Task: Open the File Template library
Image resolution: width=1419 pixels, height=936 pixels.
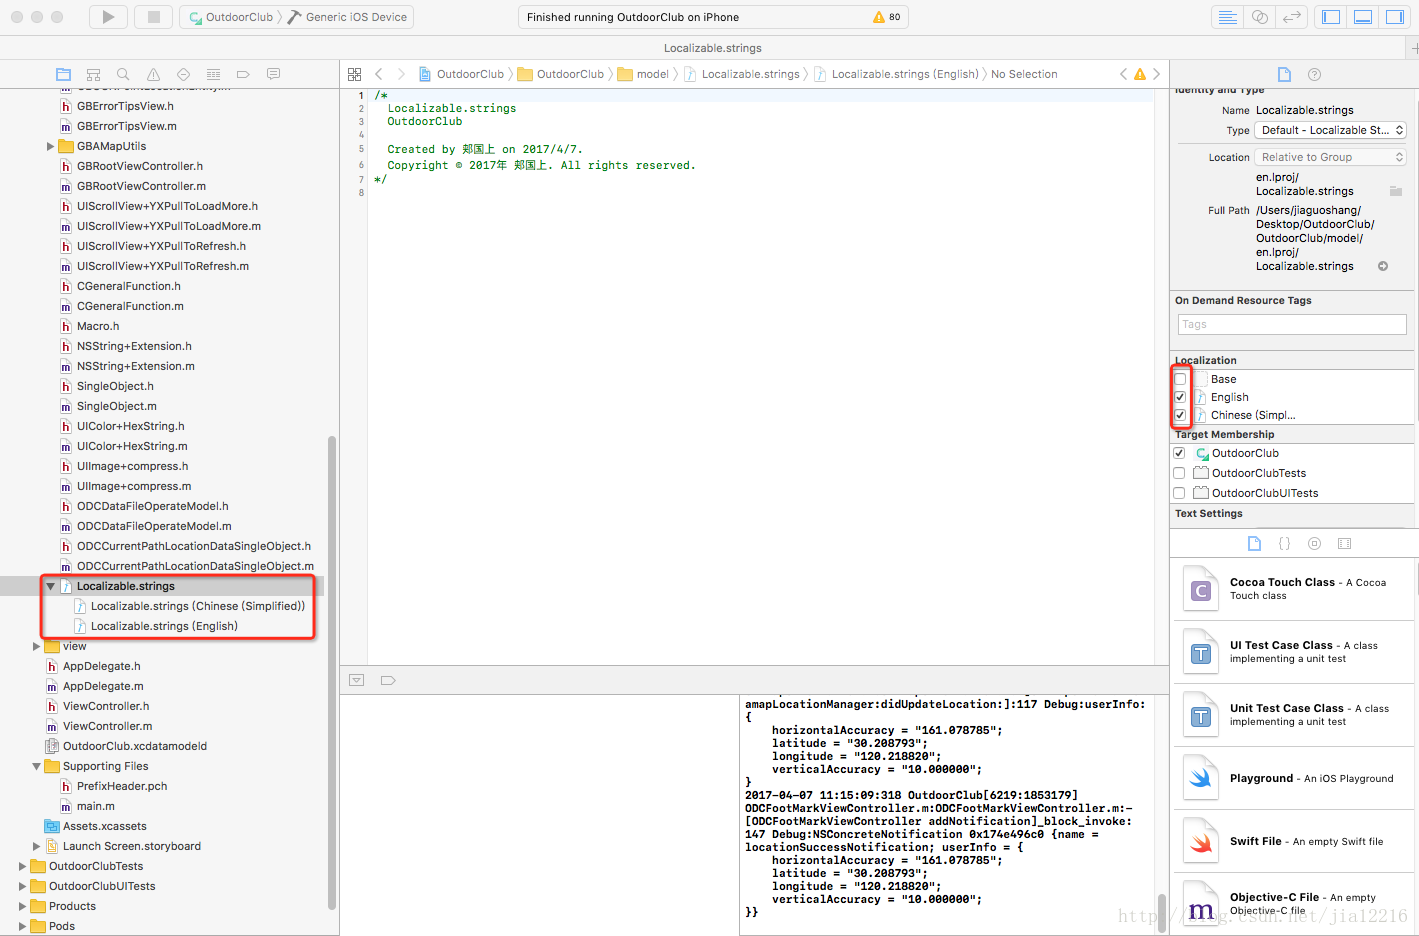Action: point(1254,543)
